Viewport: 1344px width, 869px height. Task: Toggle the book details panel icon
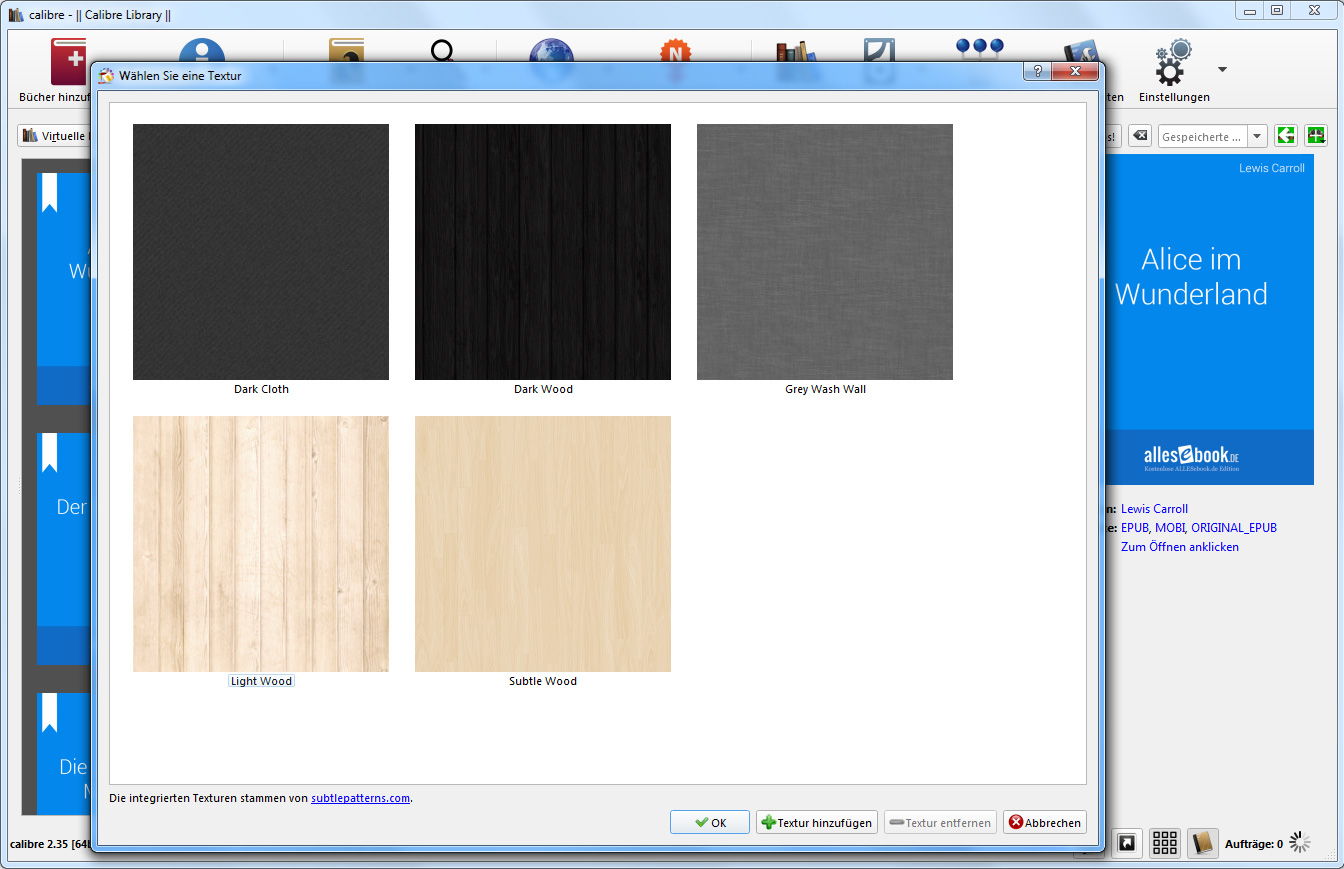[x=1203, y=843]
